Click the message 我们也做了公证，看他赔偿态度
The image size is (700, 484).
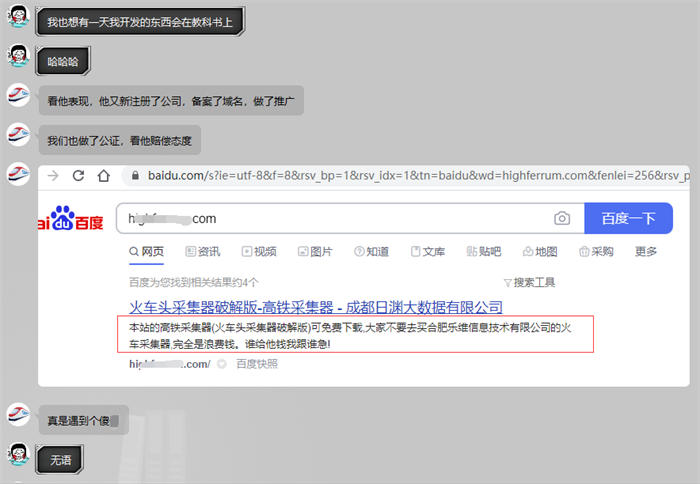pyautogui.click(x=120, y=141)
